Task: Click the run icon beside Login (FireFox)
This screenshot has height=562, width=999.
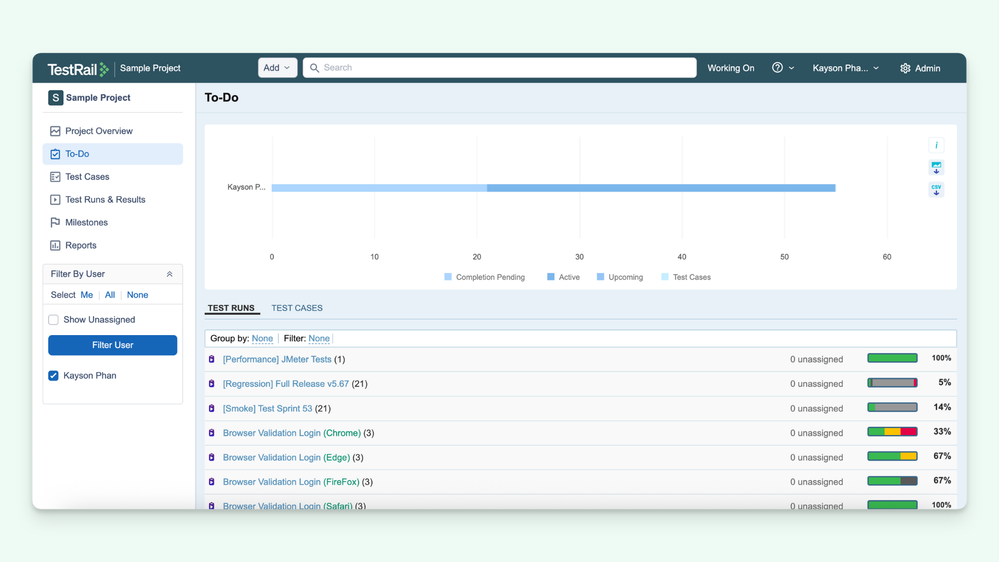Action: tap(212, 482)
